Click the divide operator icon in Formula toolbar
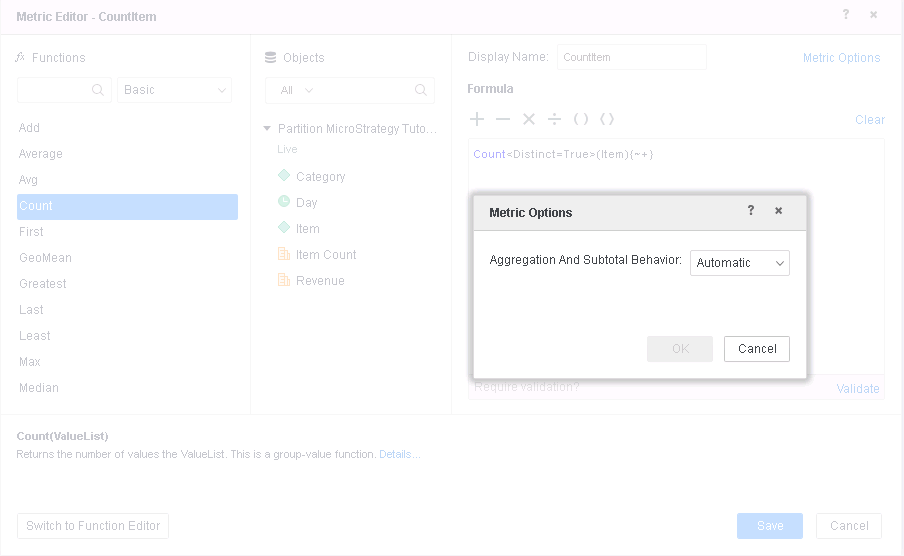 pos(555,119)
